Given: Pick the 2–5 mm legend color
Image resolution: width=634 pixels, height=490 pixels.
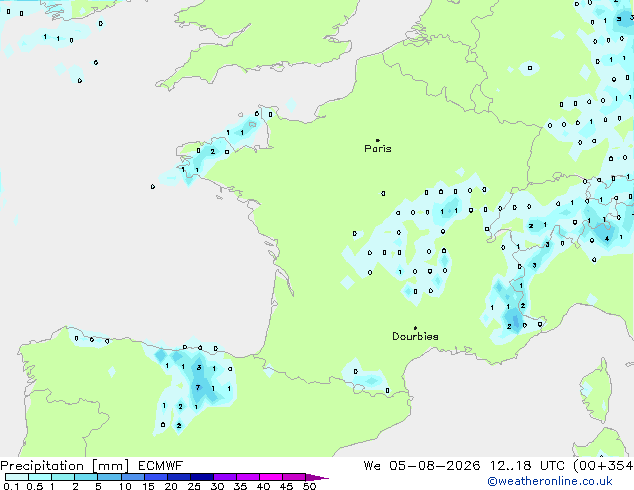Looking at the screenshot, I should click(x=86, y=477).
